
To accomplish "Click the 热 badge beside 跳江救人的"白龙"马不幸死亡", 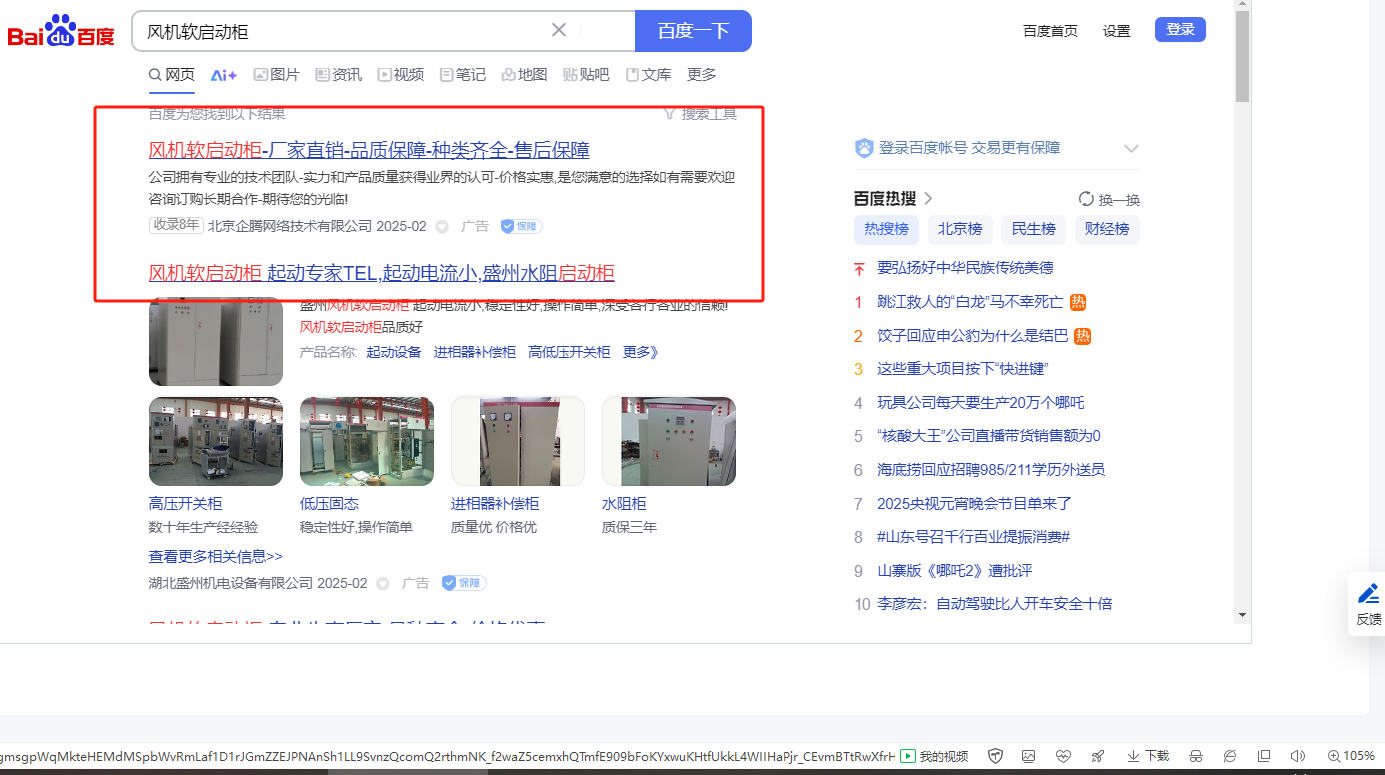I will pyautogui.click(x=1078, y=302).
